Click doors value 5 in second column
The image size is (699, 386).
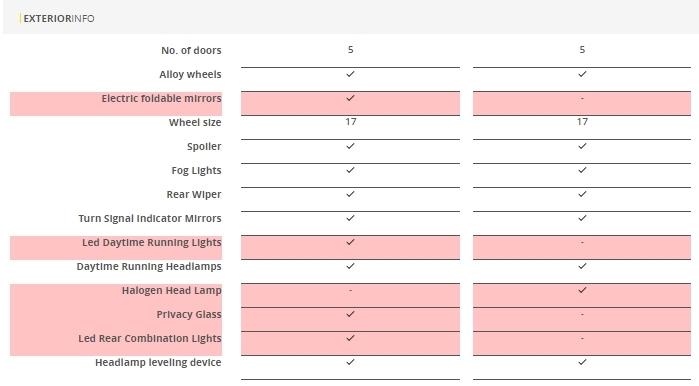(x=582, y=49)
